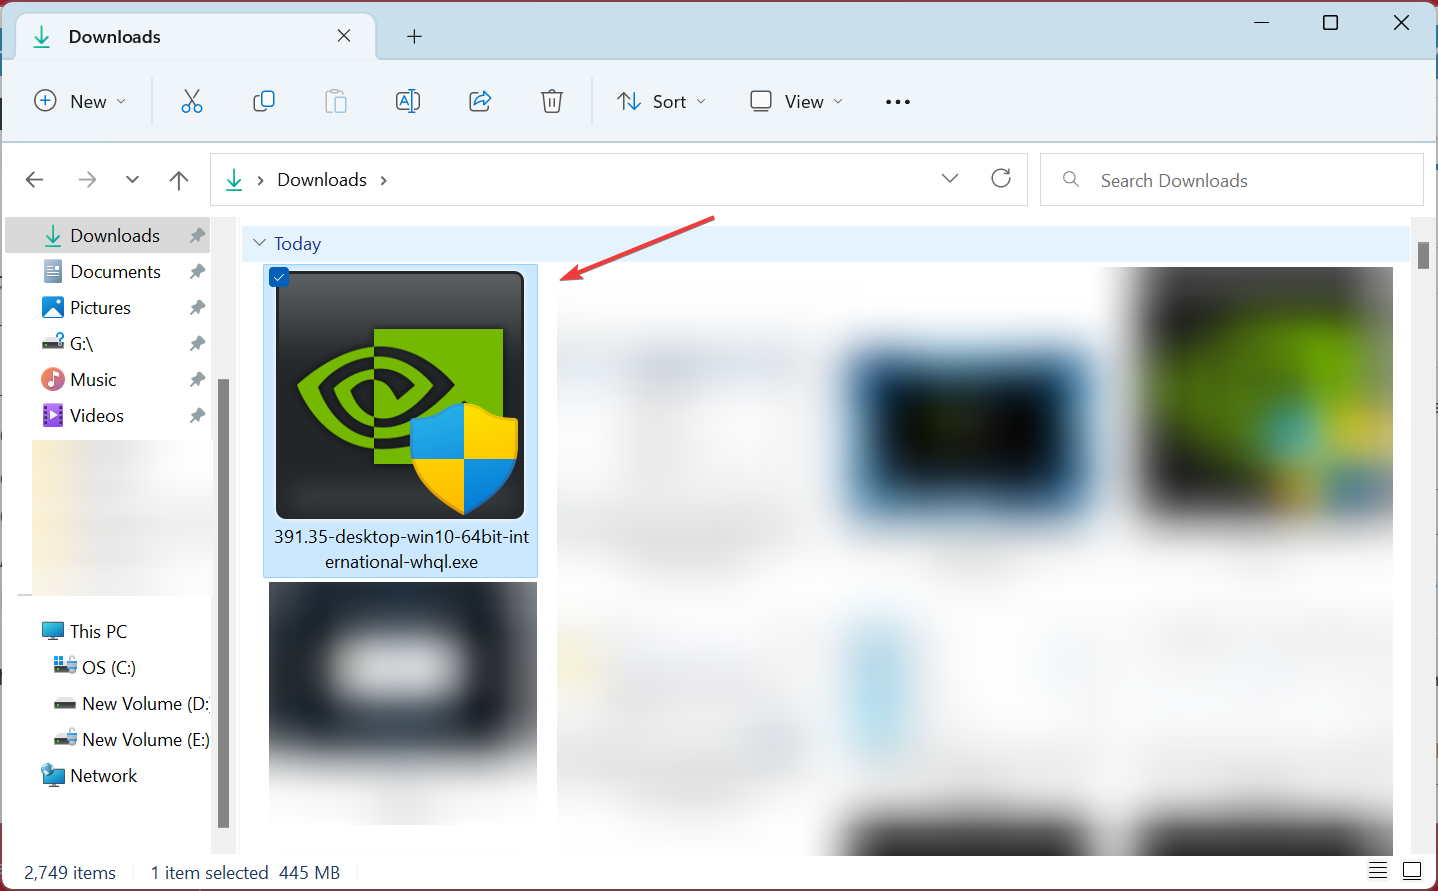Unpin Downloads using its pin icon
The height and width of the screenshot is (891, 1438).
coord(197,236)
